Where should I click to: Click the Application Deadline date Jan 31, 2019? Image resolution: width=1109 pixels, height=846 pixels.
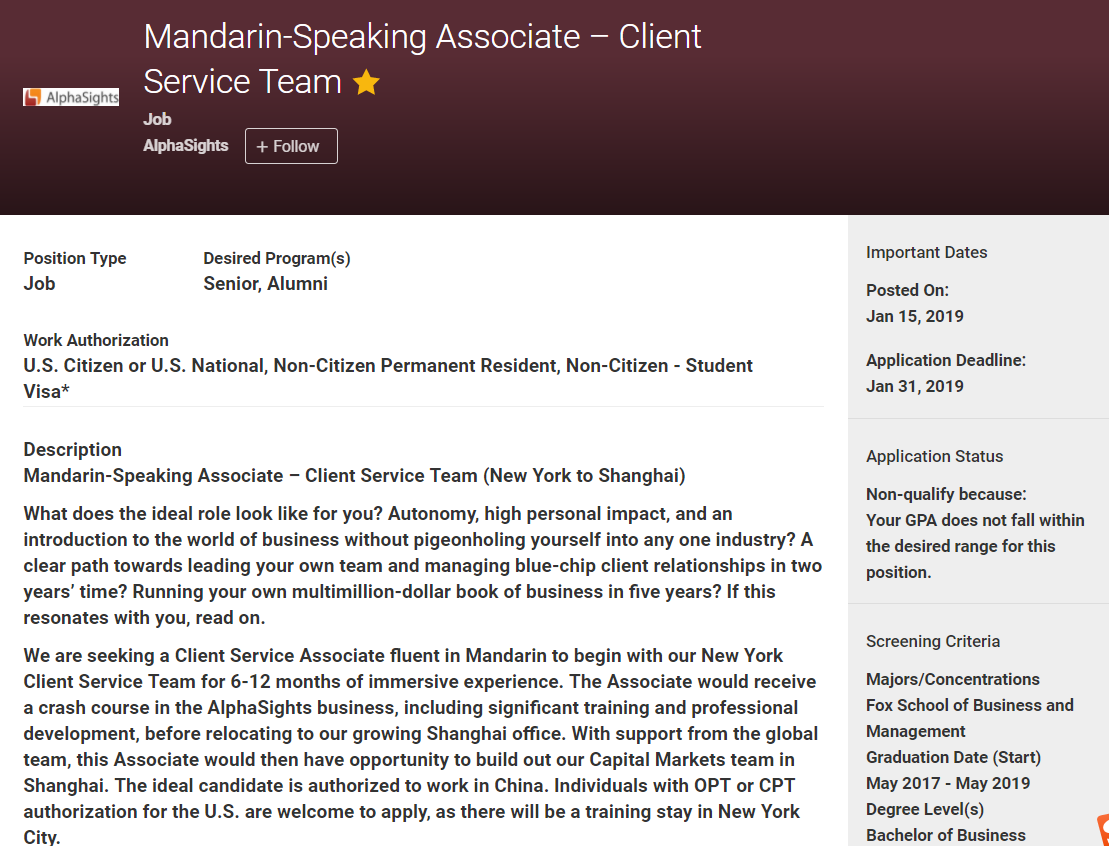tap(915, 386)
